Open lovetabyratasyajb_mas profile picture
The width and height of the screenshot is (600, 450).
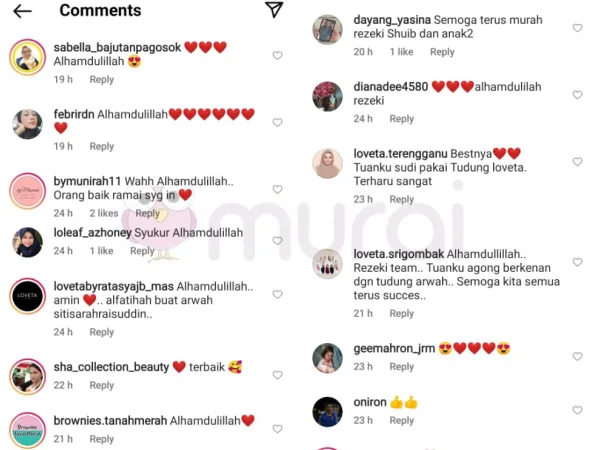28,296
